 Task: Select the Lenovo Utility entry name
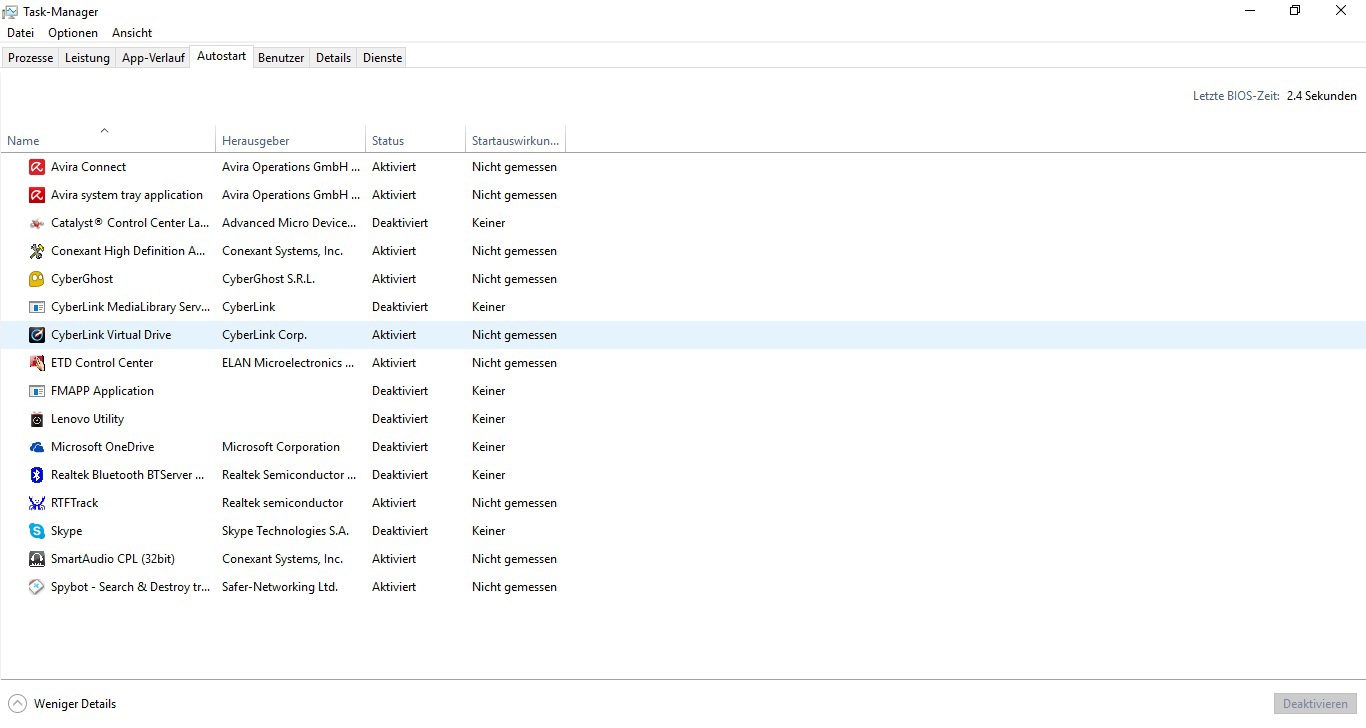pyautogui.click(x=88, y=419)
